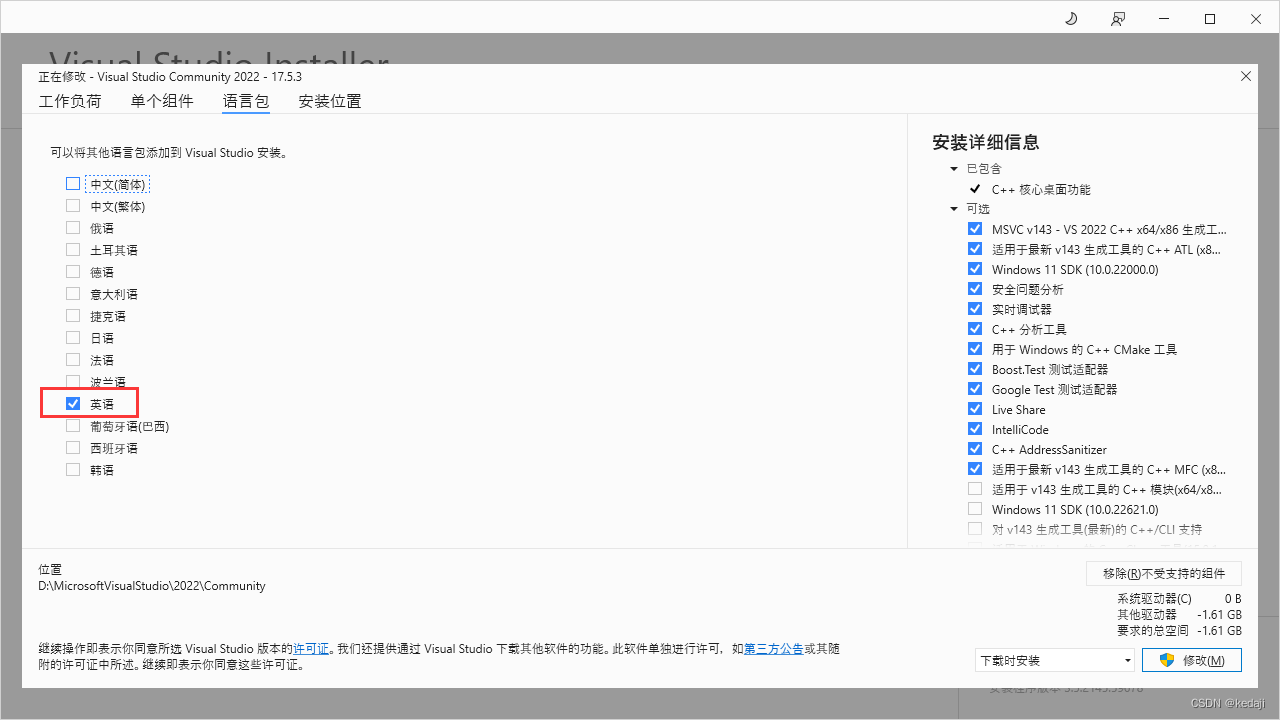Image resolution: width=1280 pixels, height=720 pixels.
Task: Collapse the 可选 section
Action: [954, 209]
